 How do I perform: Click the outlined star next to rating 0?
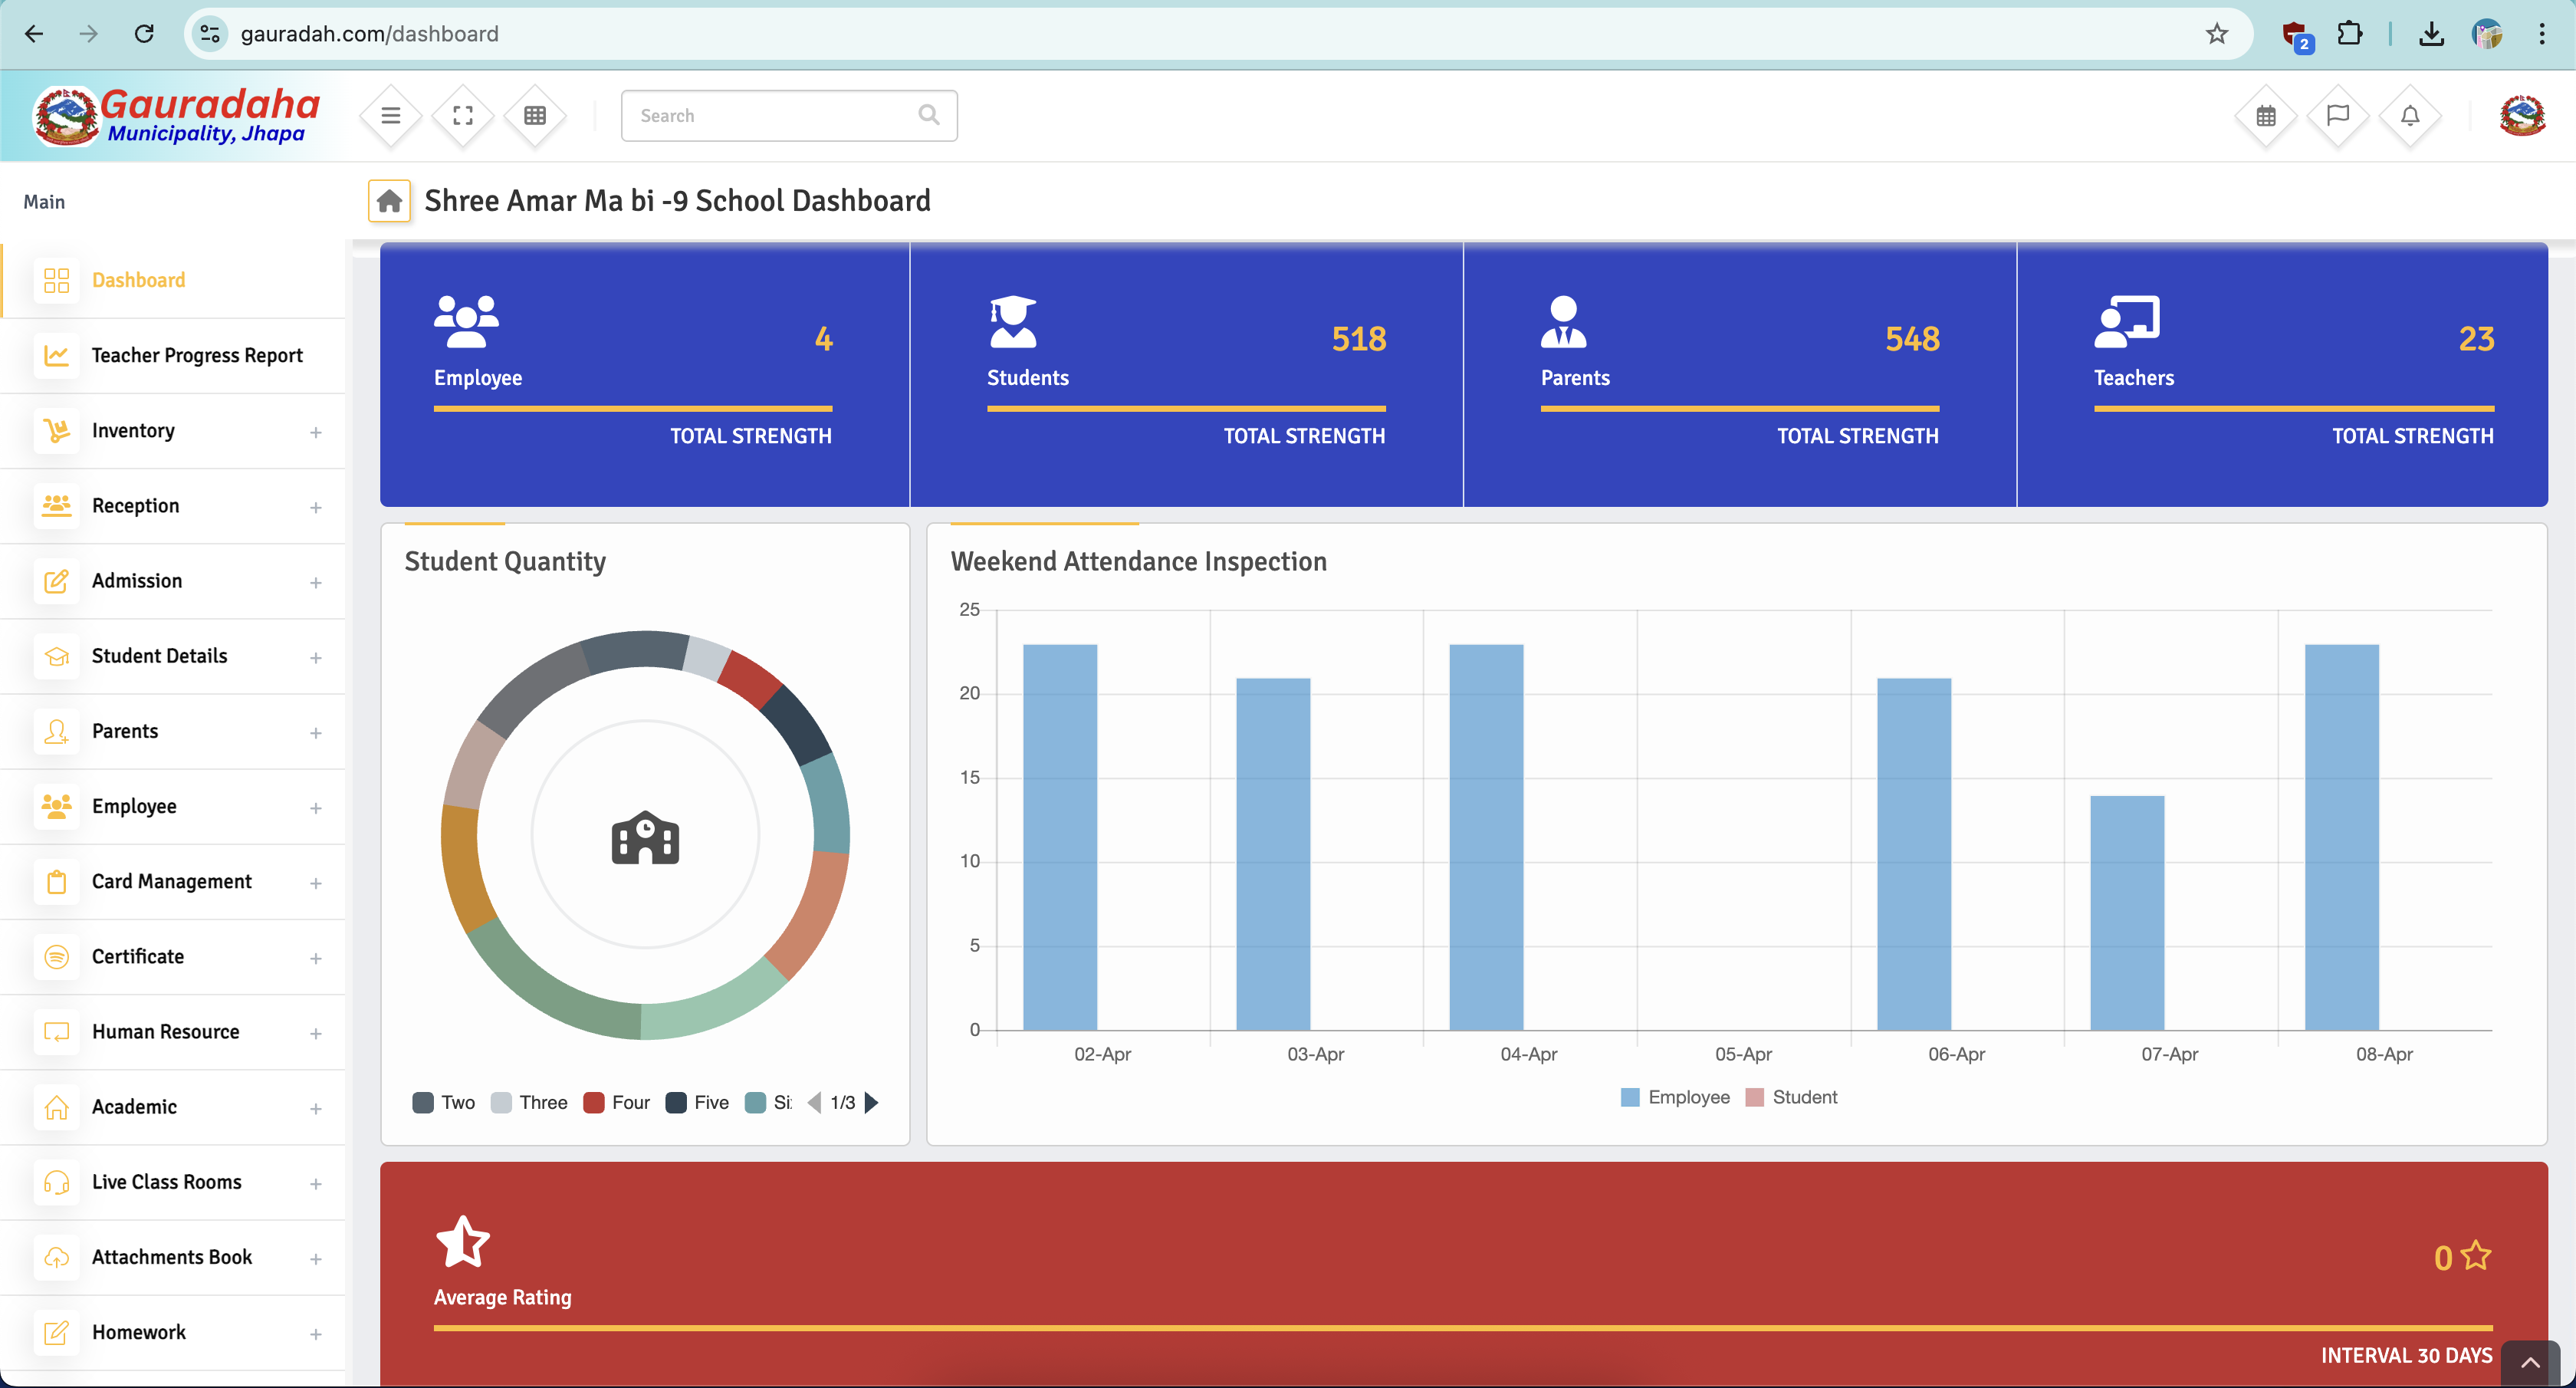click(2476, 1255)
